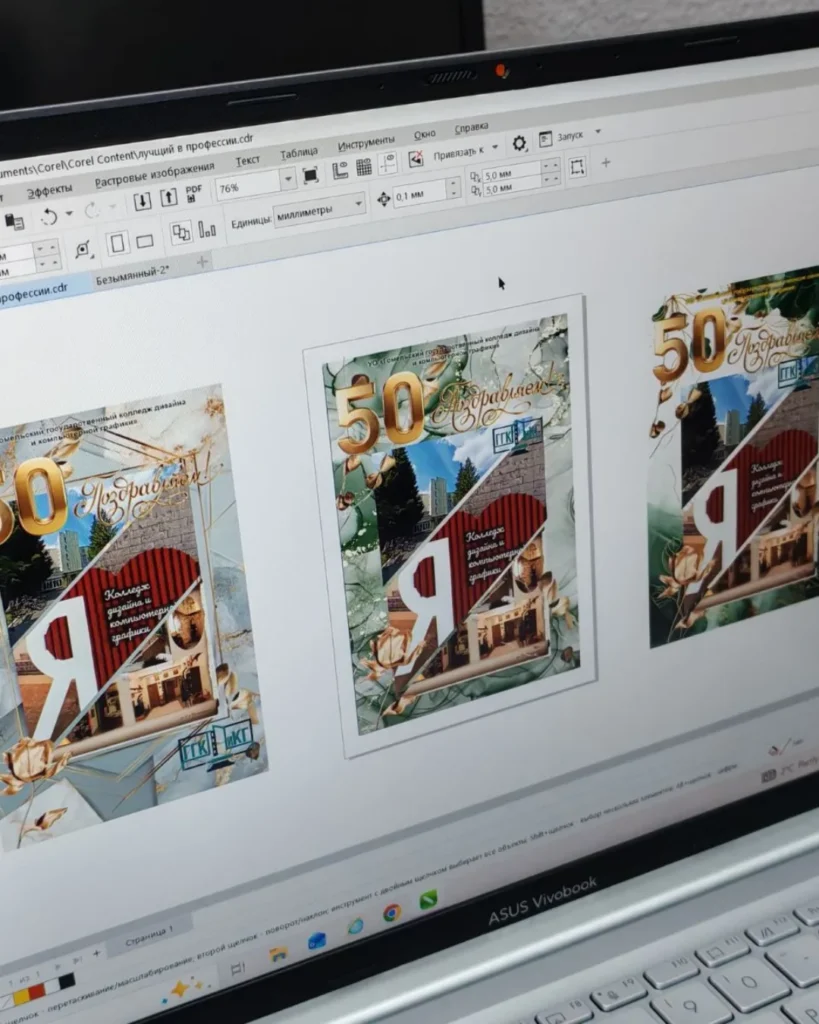Open the units dropdown showing миллиметры
This screenshot has height=1024, width=819.
click(357, 206)
